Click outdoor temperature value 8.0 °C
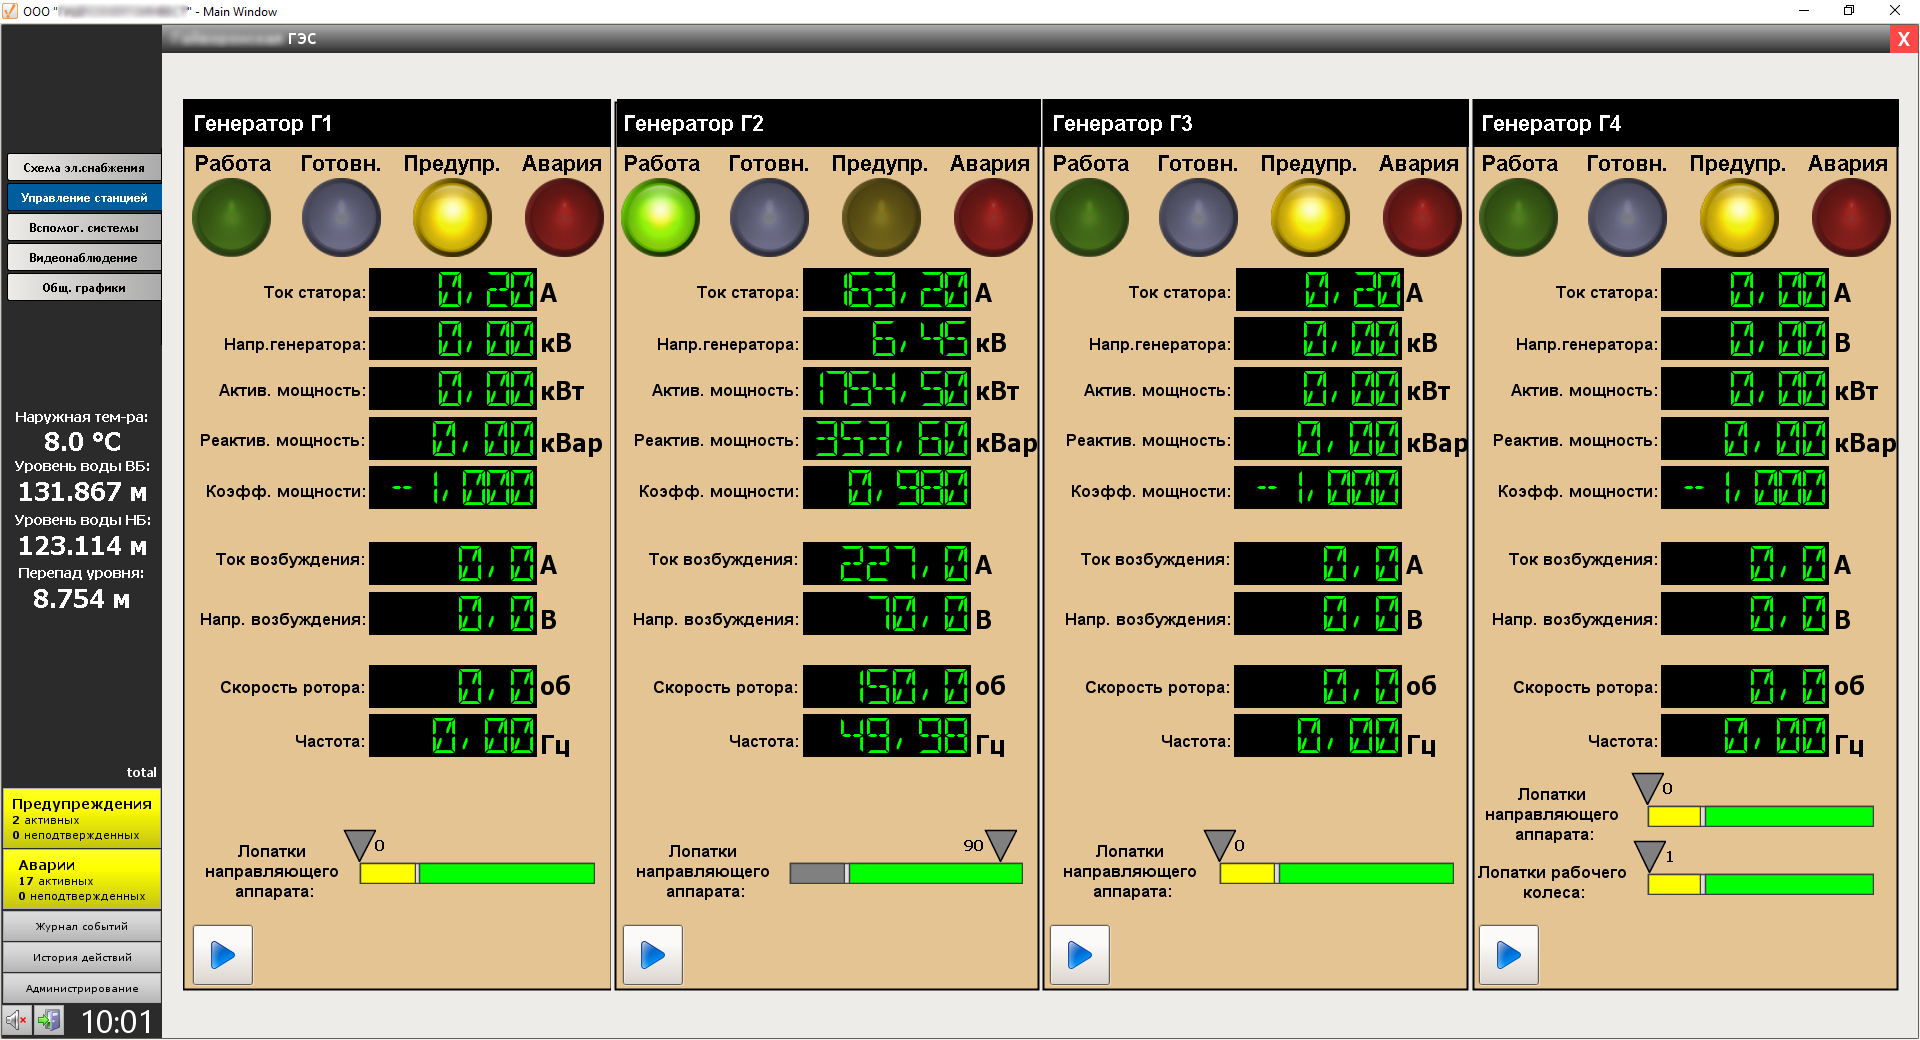This screenshot has height=1040, width=1920. tap(82, 442)
